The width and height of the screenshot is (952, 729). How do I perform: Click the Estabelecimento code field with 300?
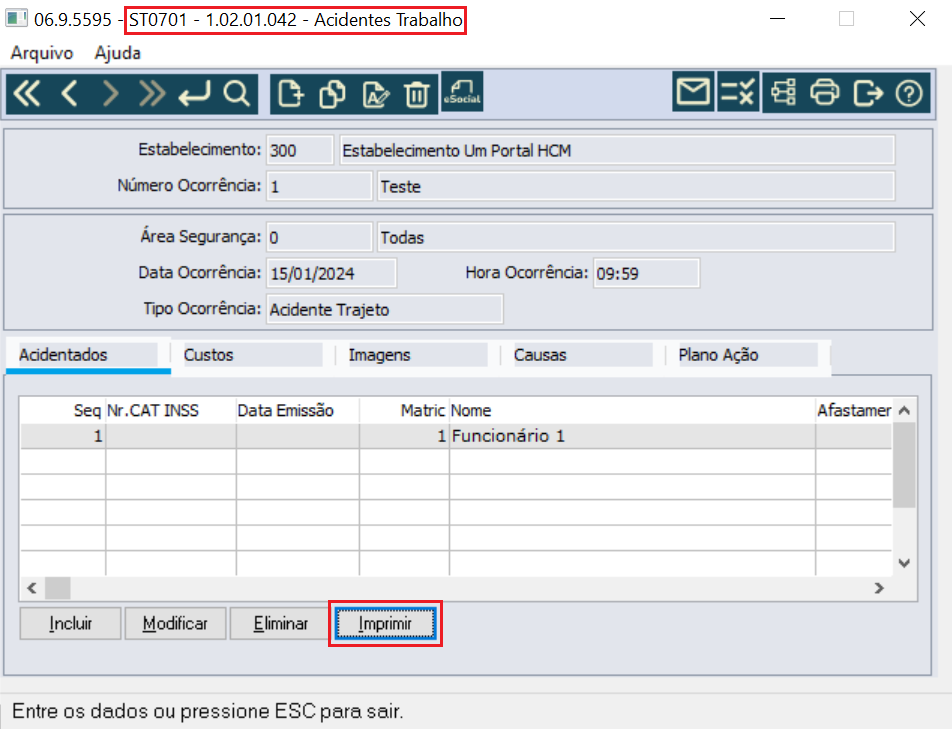[x=300, y=151]
